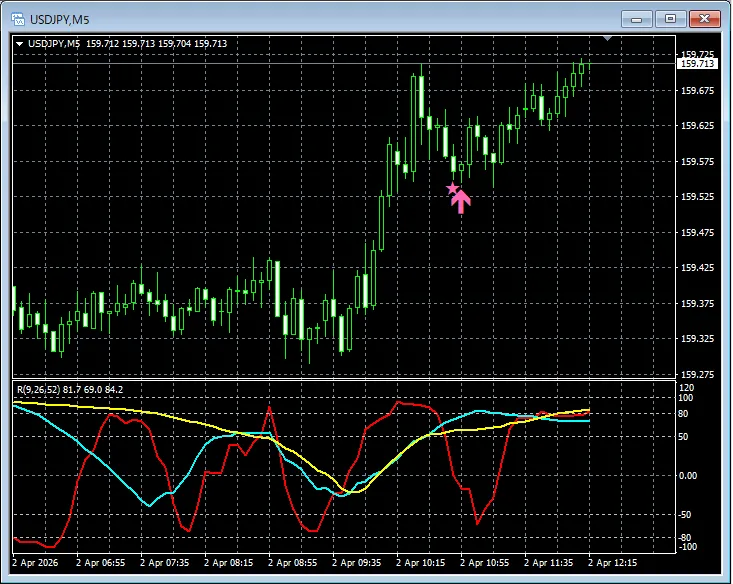Click the 2 Apr 10:55 time label
This screenshot has width=733, height=584.
pyautogui.click(x=485, y=562)
